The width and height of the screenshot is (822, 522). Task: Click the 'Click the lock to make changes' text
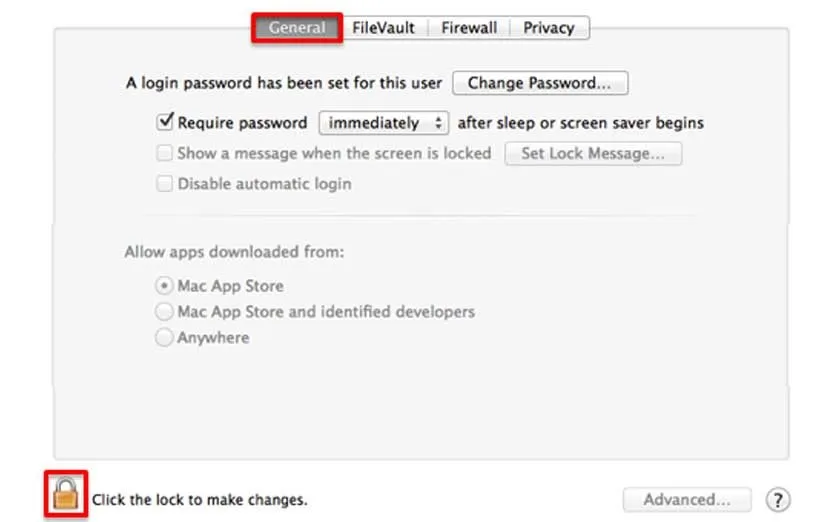(x=200, y=499)
